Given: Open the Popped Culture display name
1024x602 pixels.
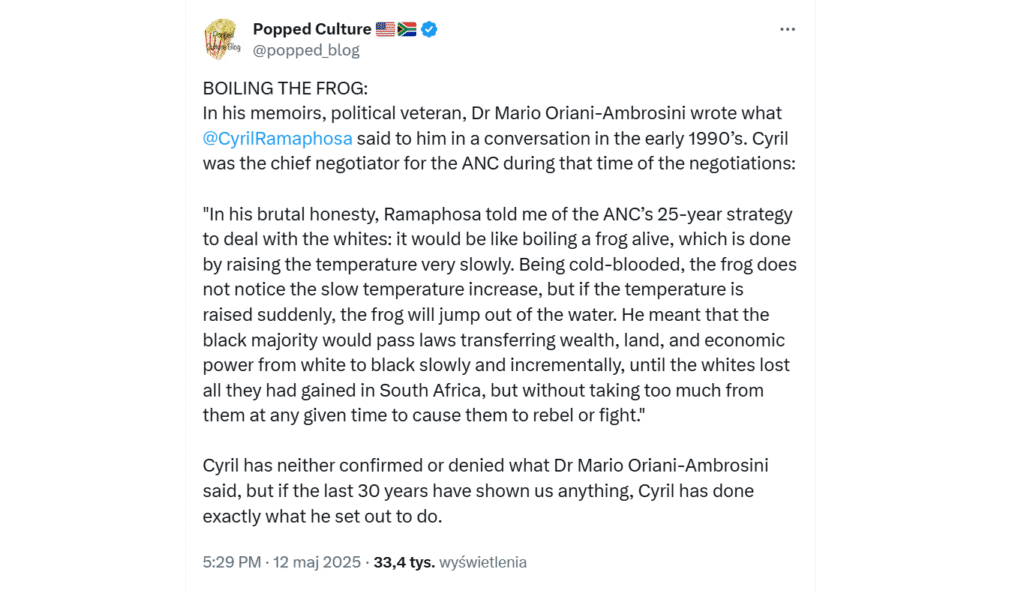Looking at the screenshot, I should (x=311, y=29).
